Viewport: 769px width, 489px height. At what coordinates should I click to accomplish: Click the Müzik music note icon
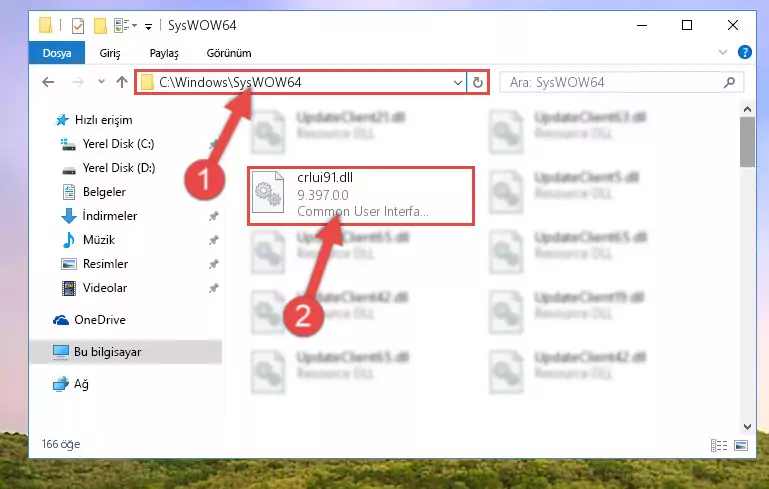69,240
